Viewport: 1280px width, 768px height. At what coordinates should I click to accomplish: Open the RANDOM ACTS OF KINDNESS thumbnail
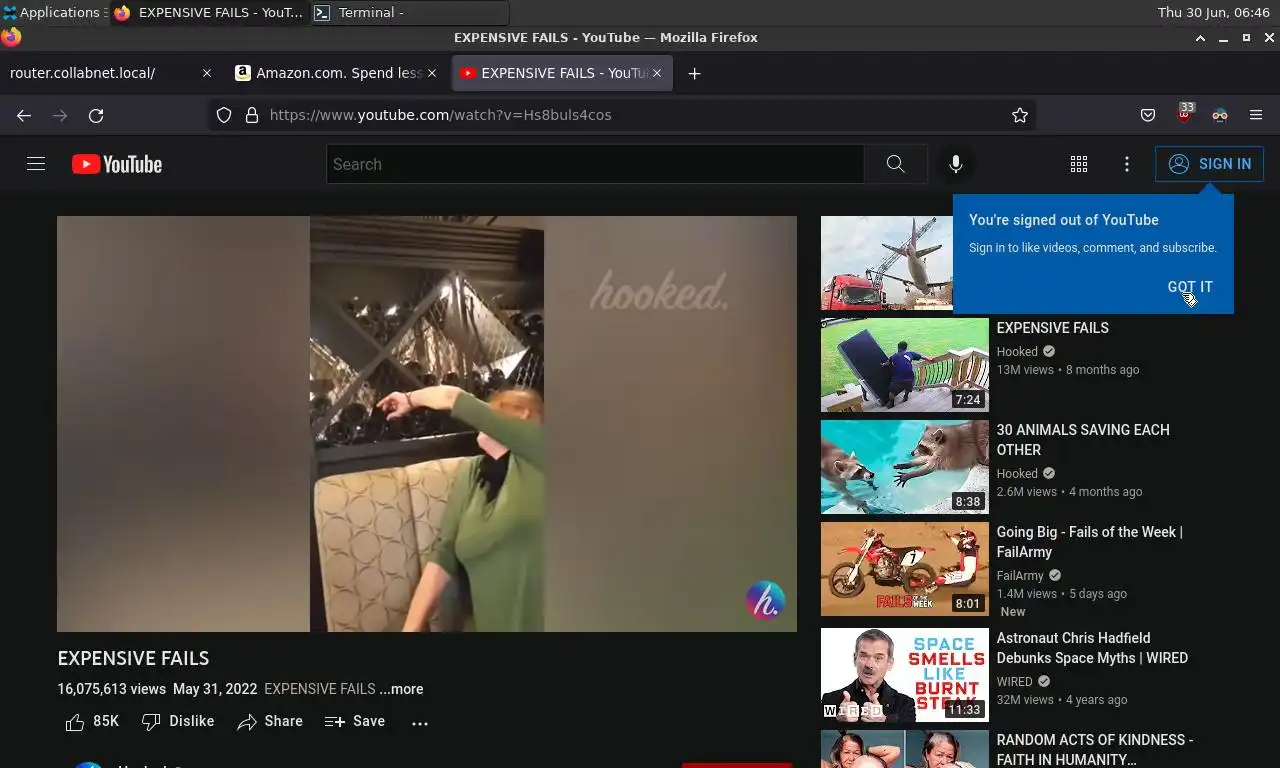905,749
